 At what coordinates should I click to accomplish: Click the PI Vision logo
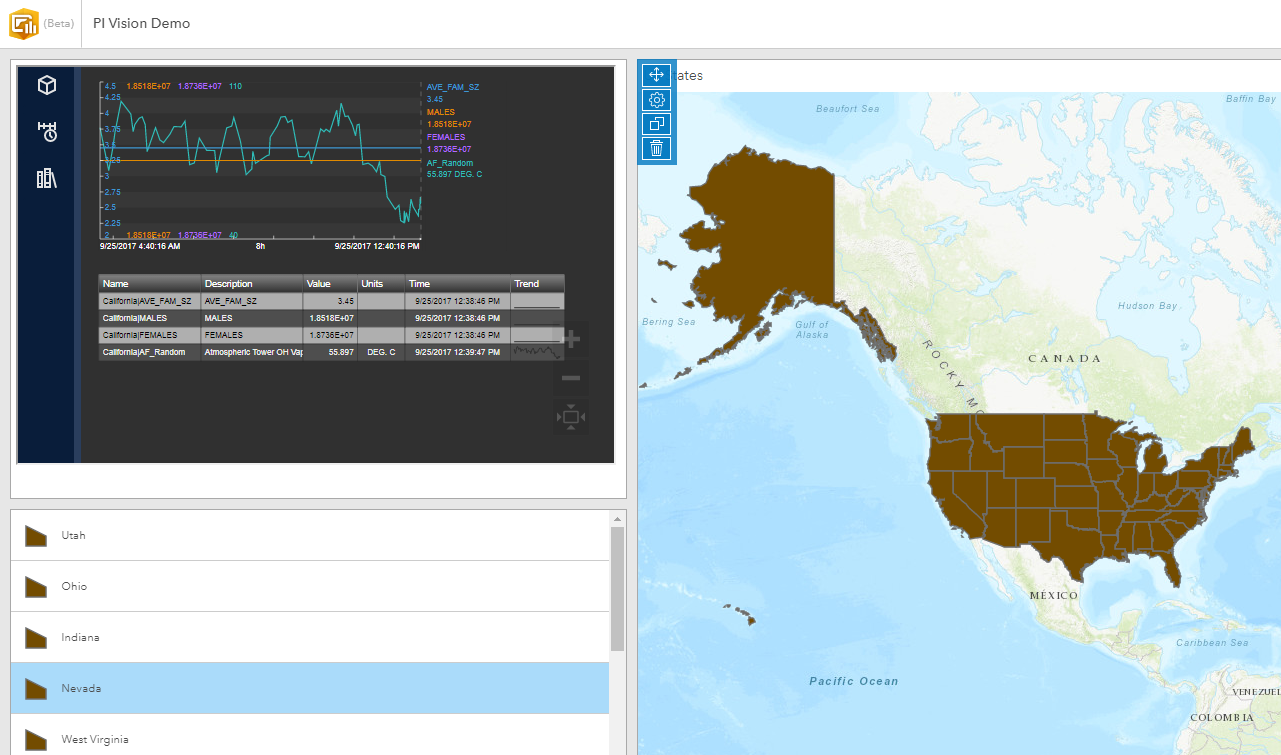[25, 22]
